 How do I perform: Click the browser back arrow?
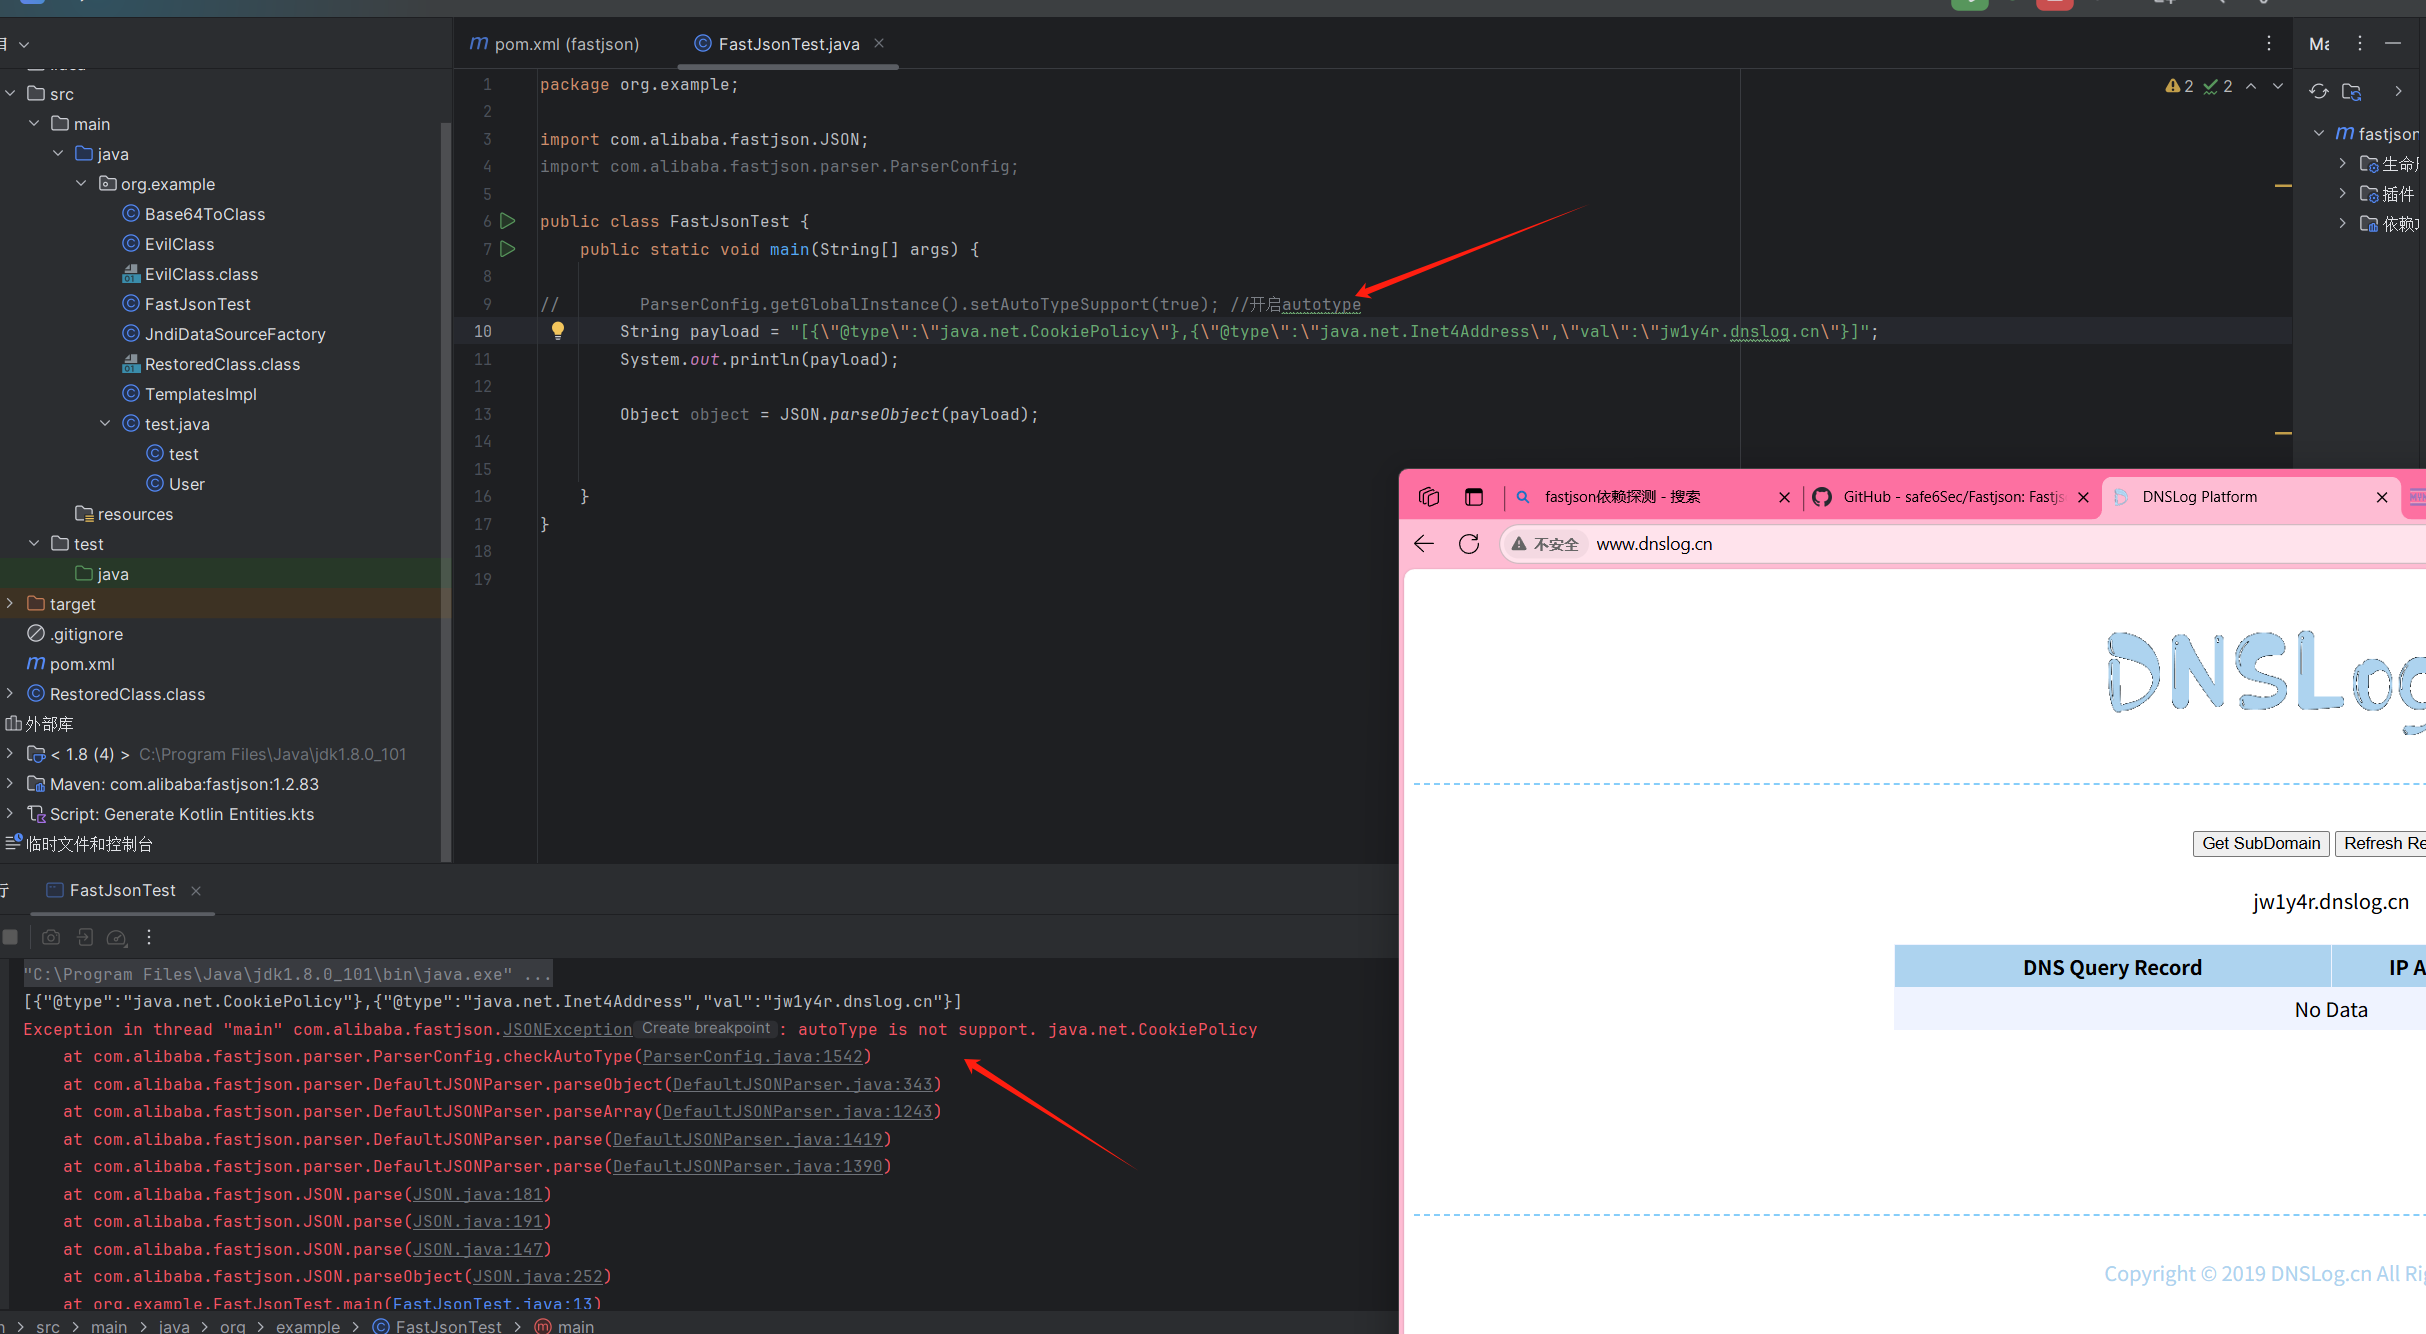point(1424,544)
